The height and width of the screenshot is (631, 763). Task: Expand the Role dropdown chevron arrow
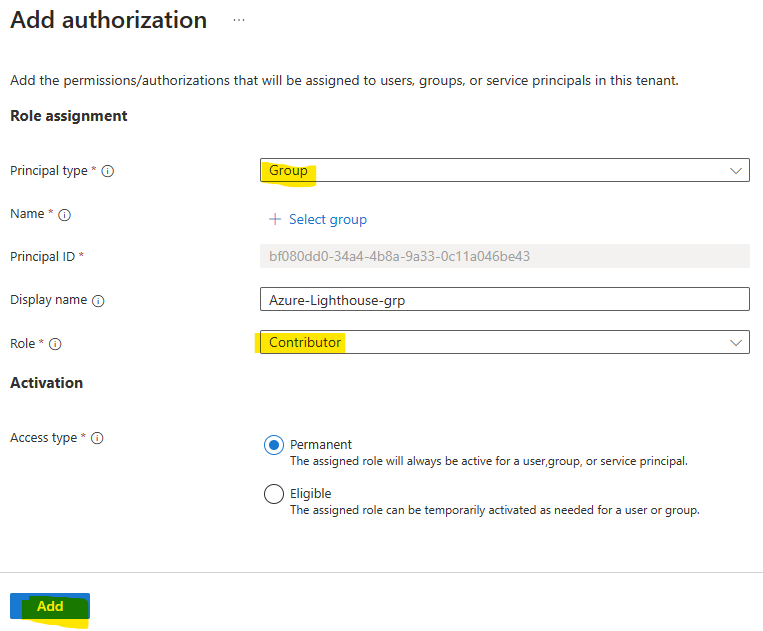(x=736, y=343)
